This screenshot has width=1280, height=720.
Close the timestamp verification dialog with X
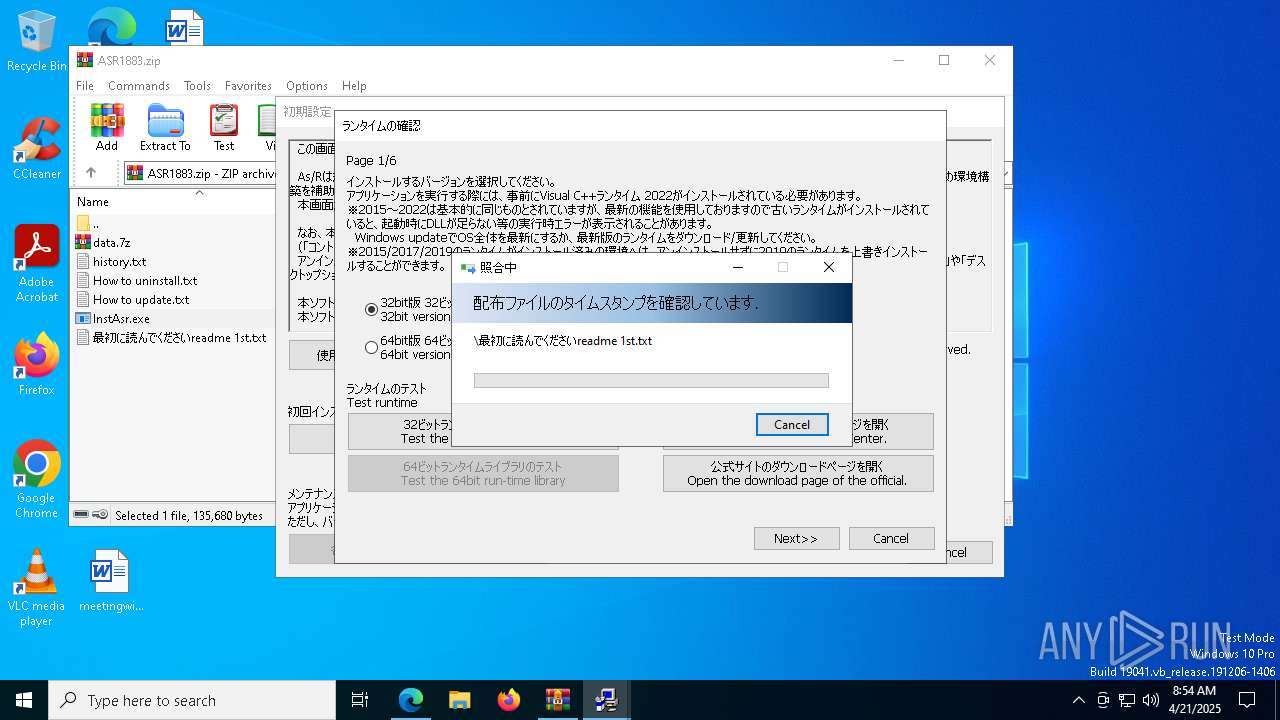(x=828, y=267)
